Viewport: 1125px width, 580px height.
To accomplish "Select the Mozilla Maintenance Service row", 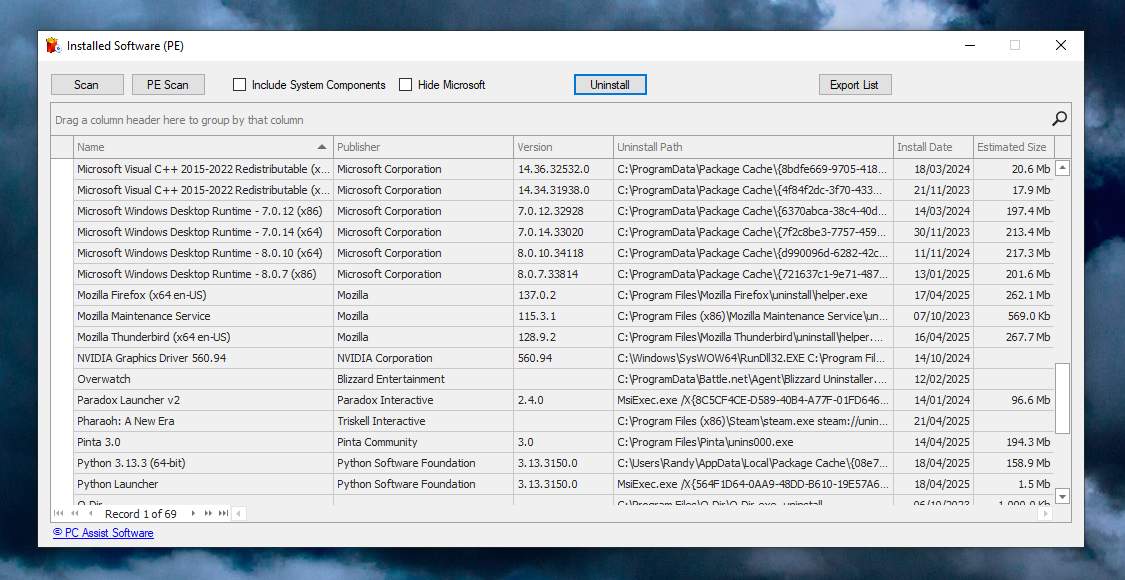I will tap(564, 316).
